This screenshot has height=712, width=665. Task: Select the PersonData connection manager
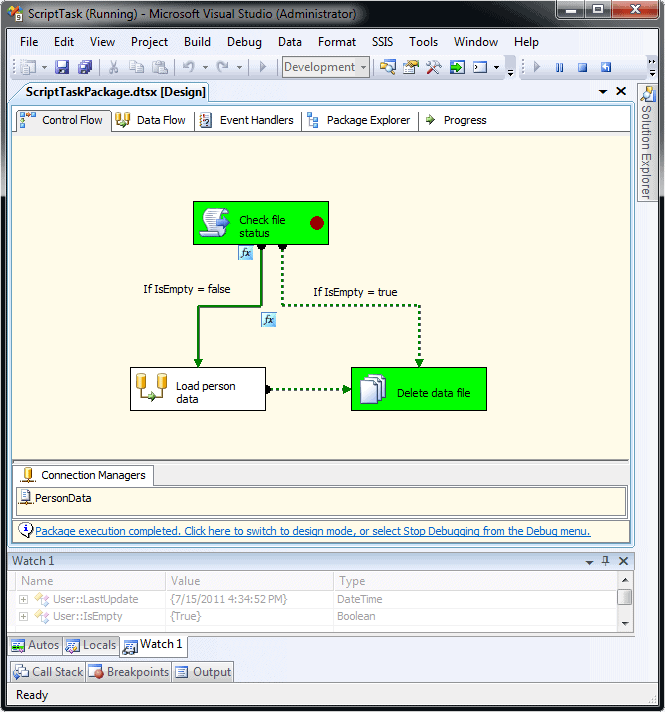coord(55,498)
